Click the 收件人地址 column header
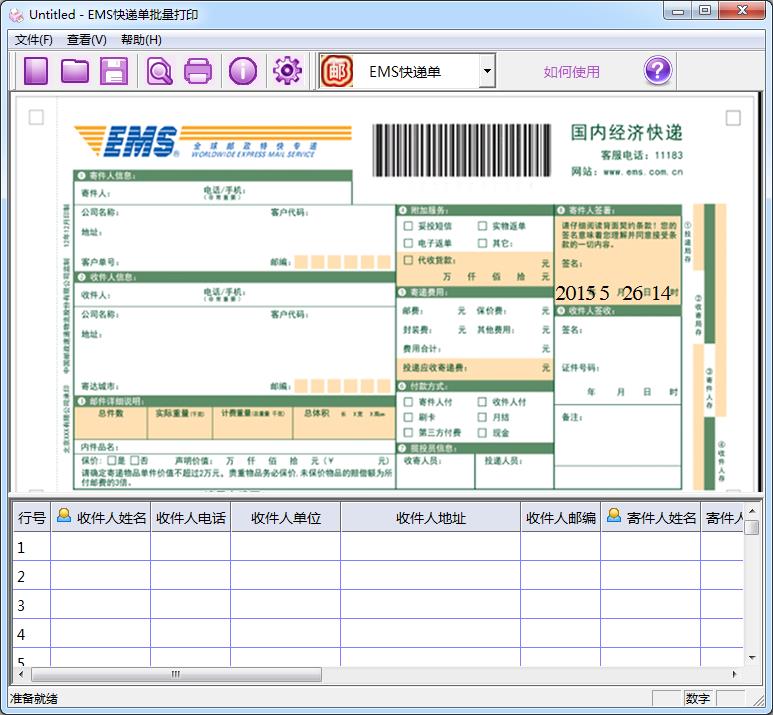This screenshot has width=773, height=715. point(430,517)
